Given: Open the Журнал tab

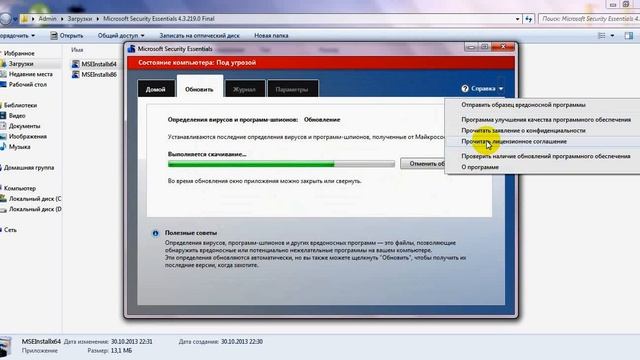Looking at the screenshot, I should [x=244, y=89].
